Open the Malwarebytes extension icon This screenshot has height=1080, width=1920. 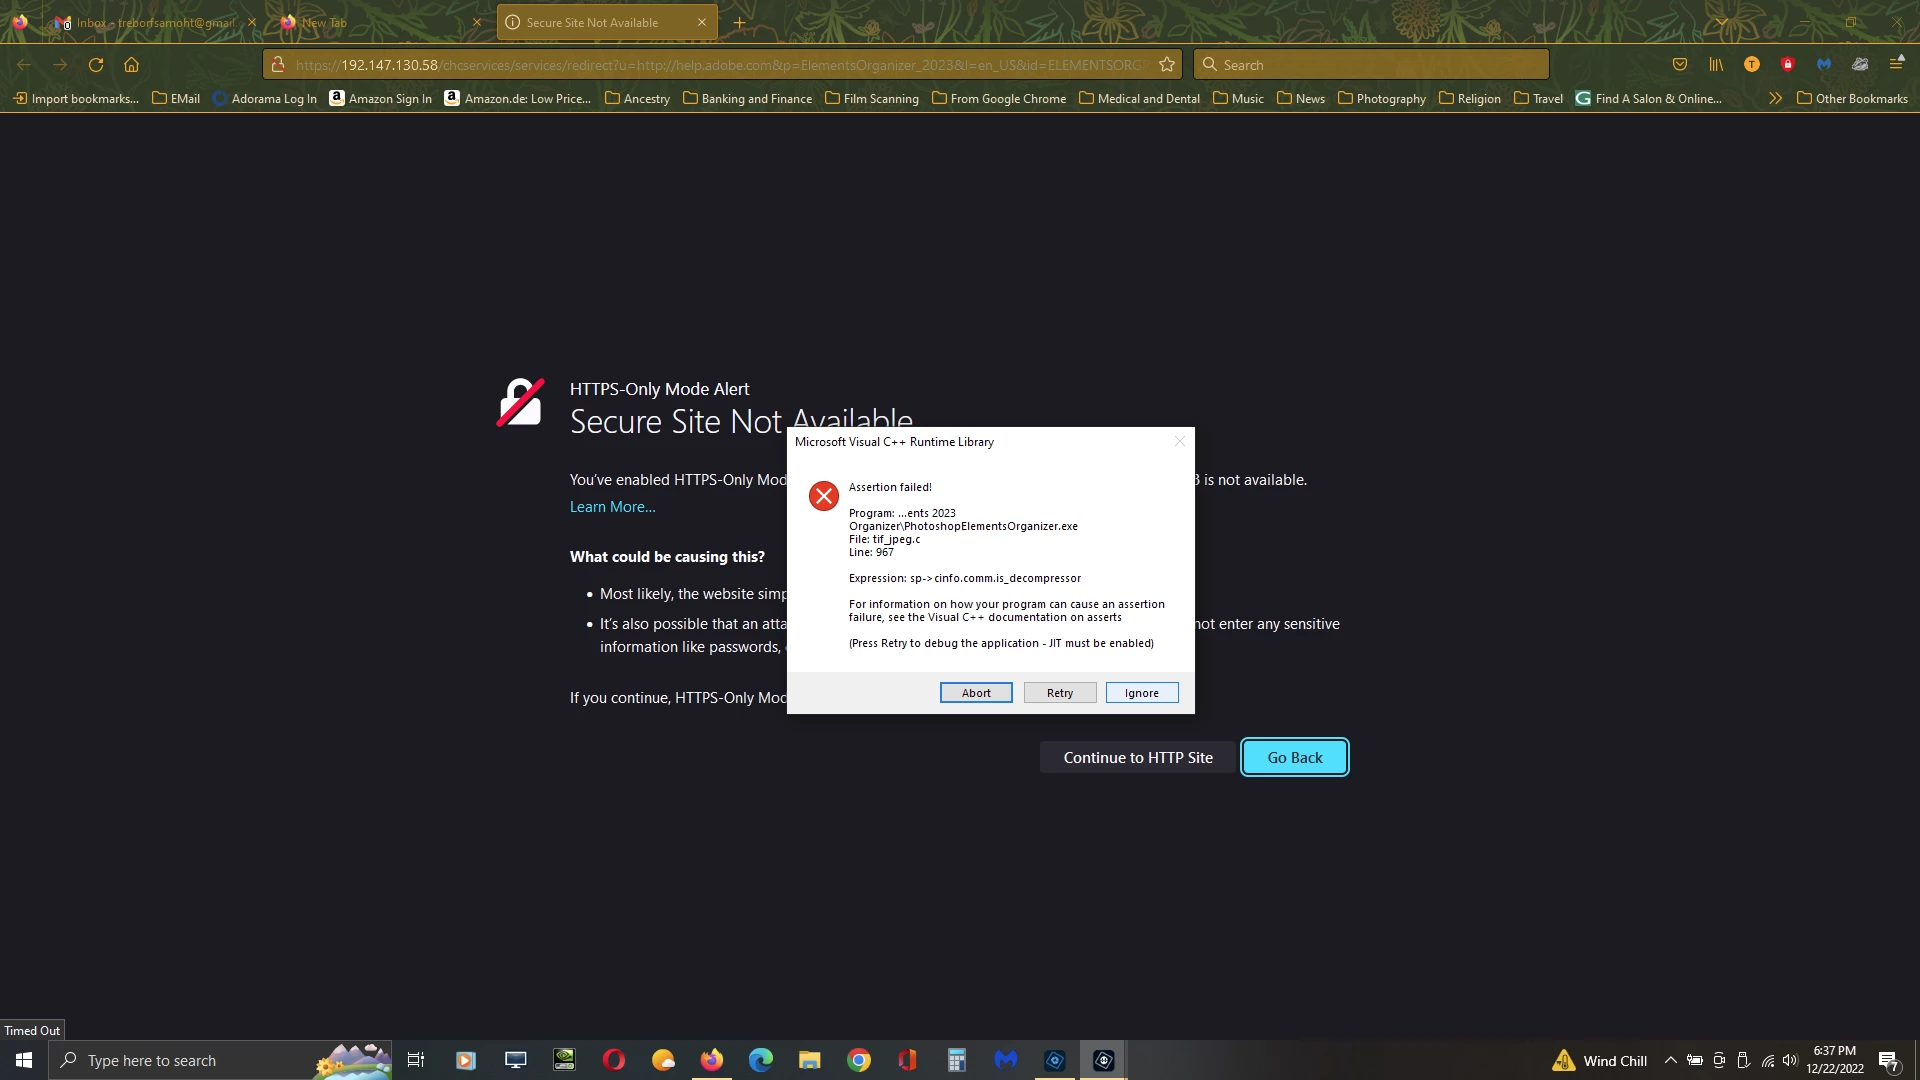1824,65
